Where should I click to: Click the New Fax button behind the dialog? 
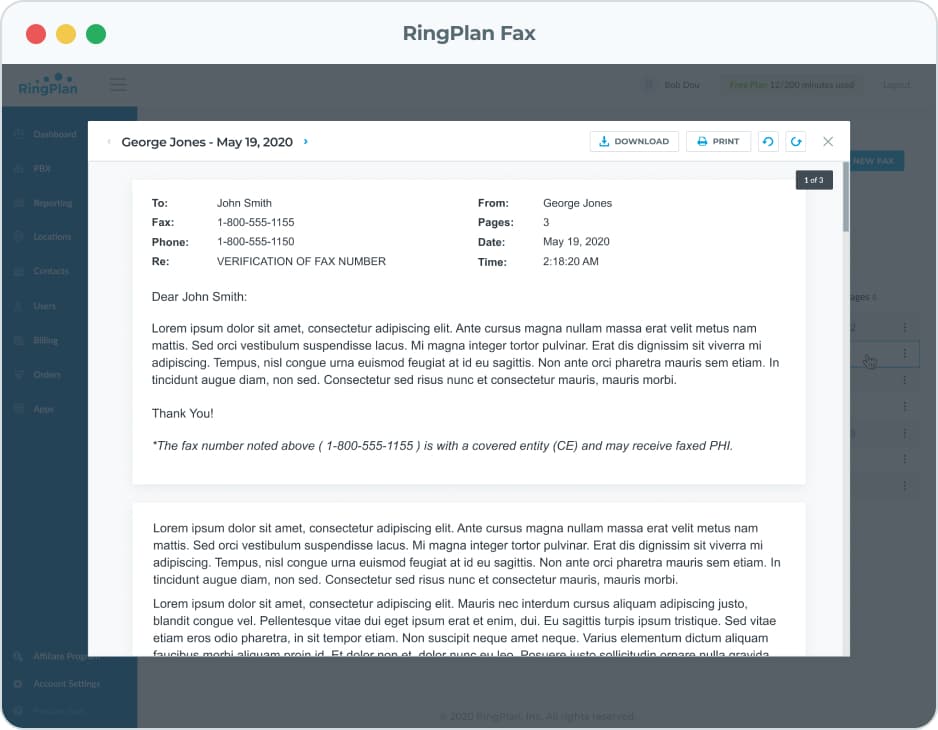pos(876,161)
